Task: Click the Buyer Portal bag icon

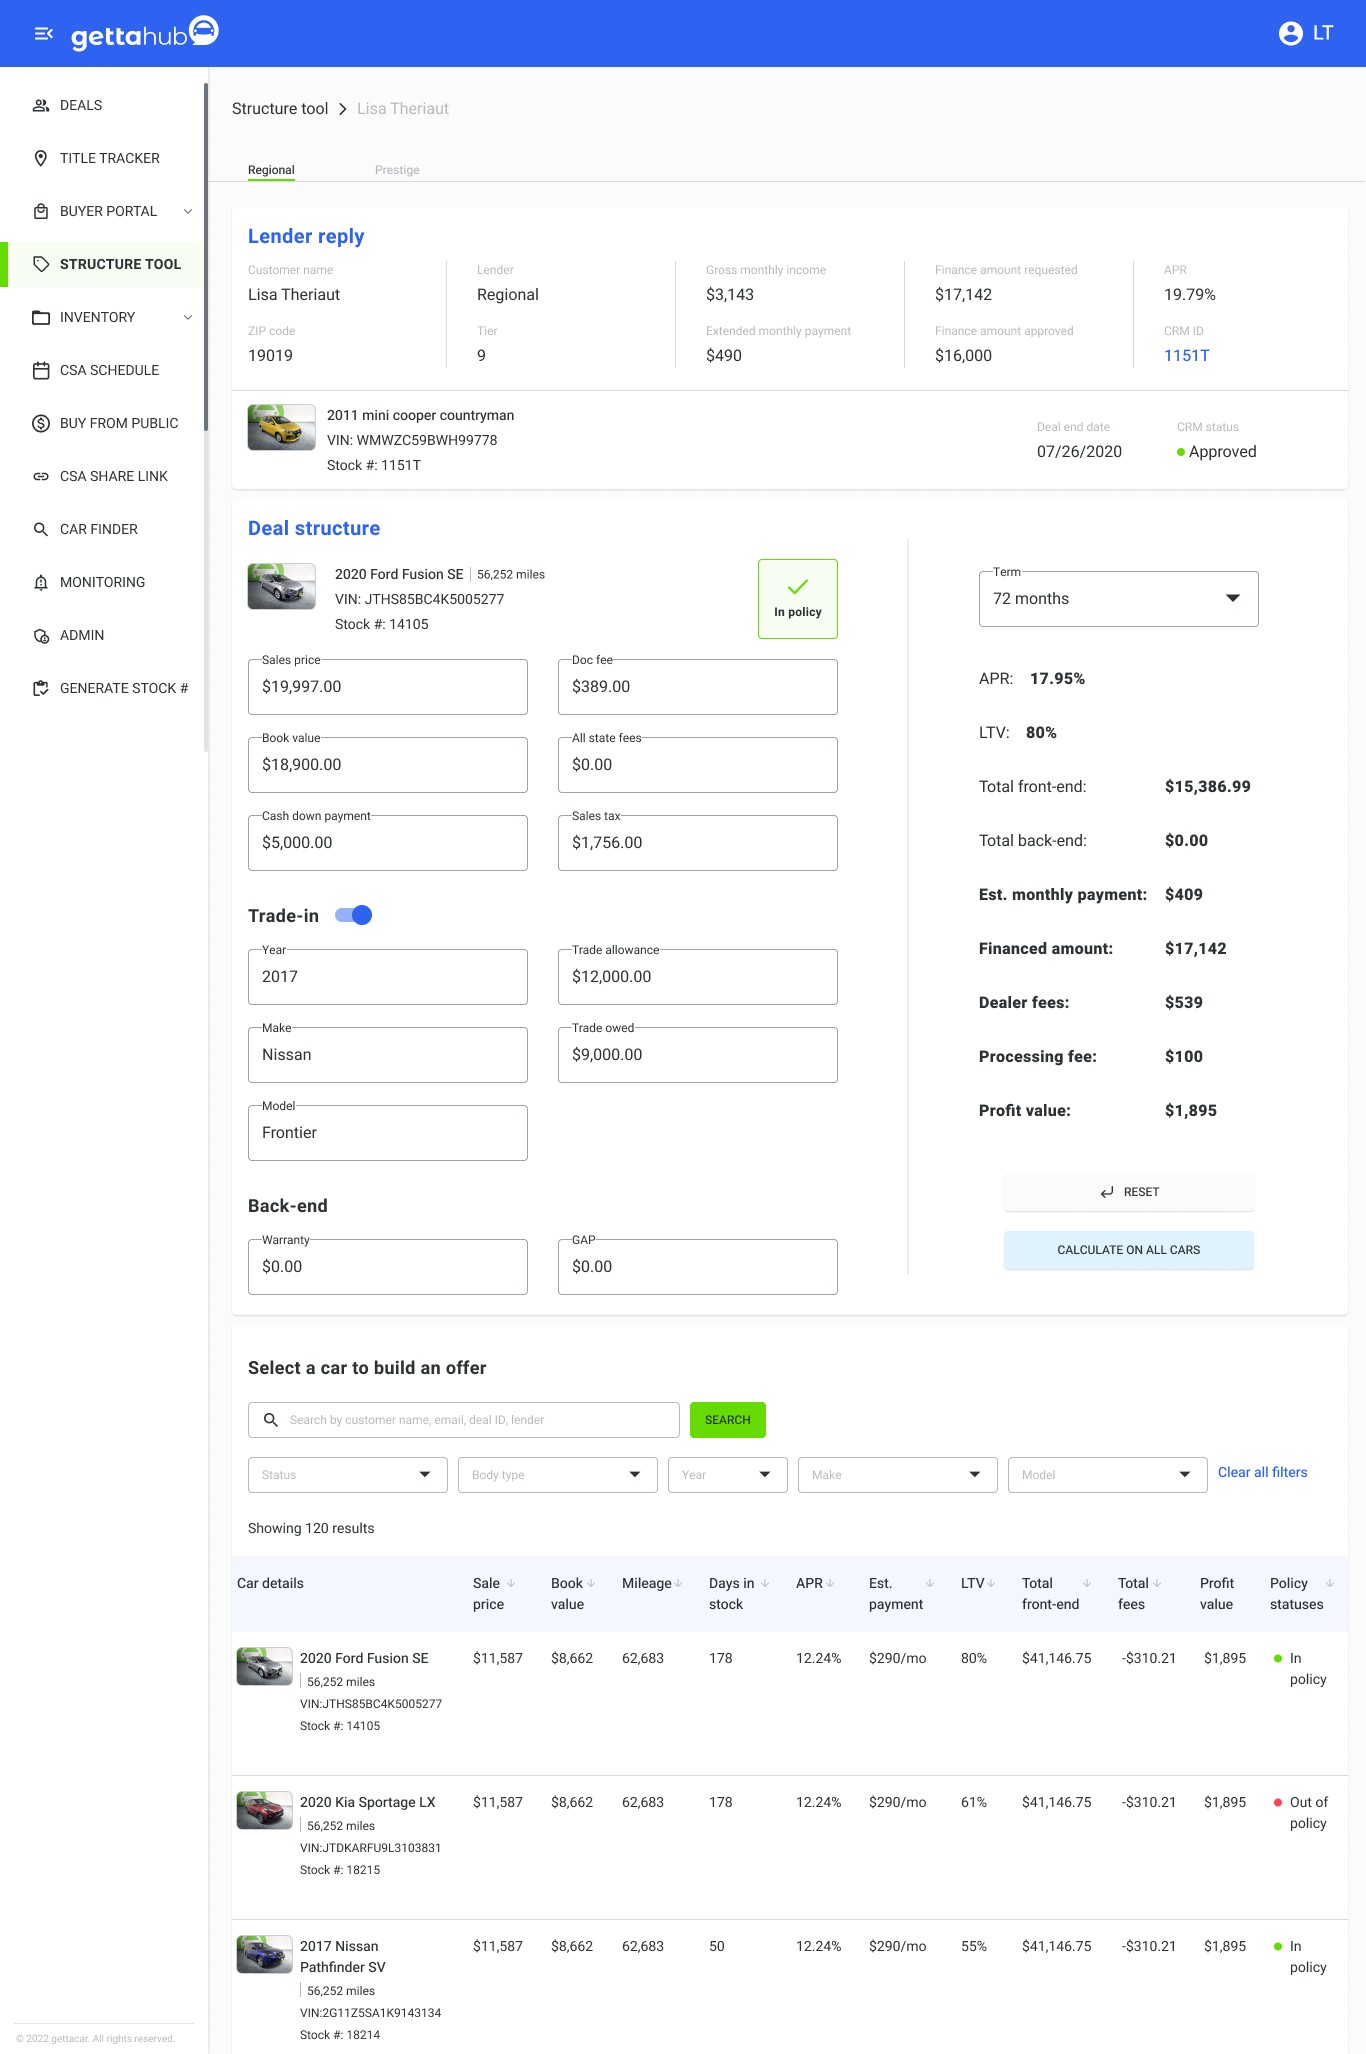Action: 41,211
